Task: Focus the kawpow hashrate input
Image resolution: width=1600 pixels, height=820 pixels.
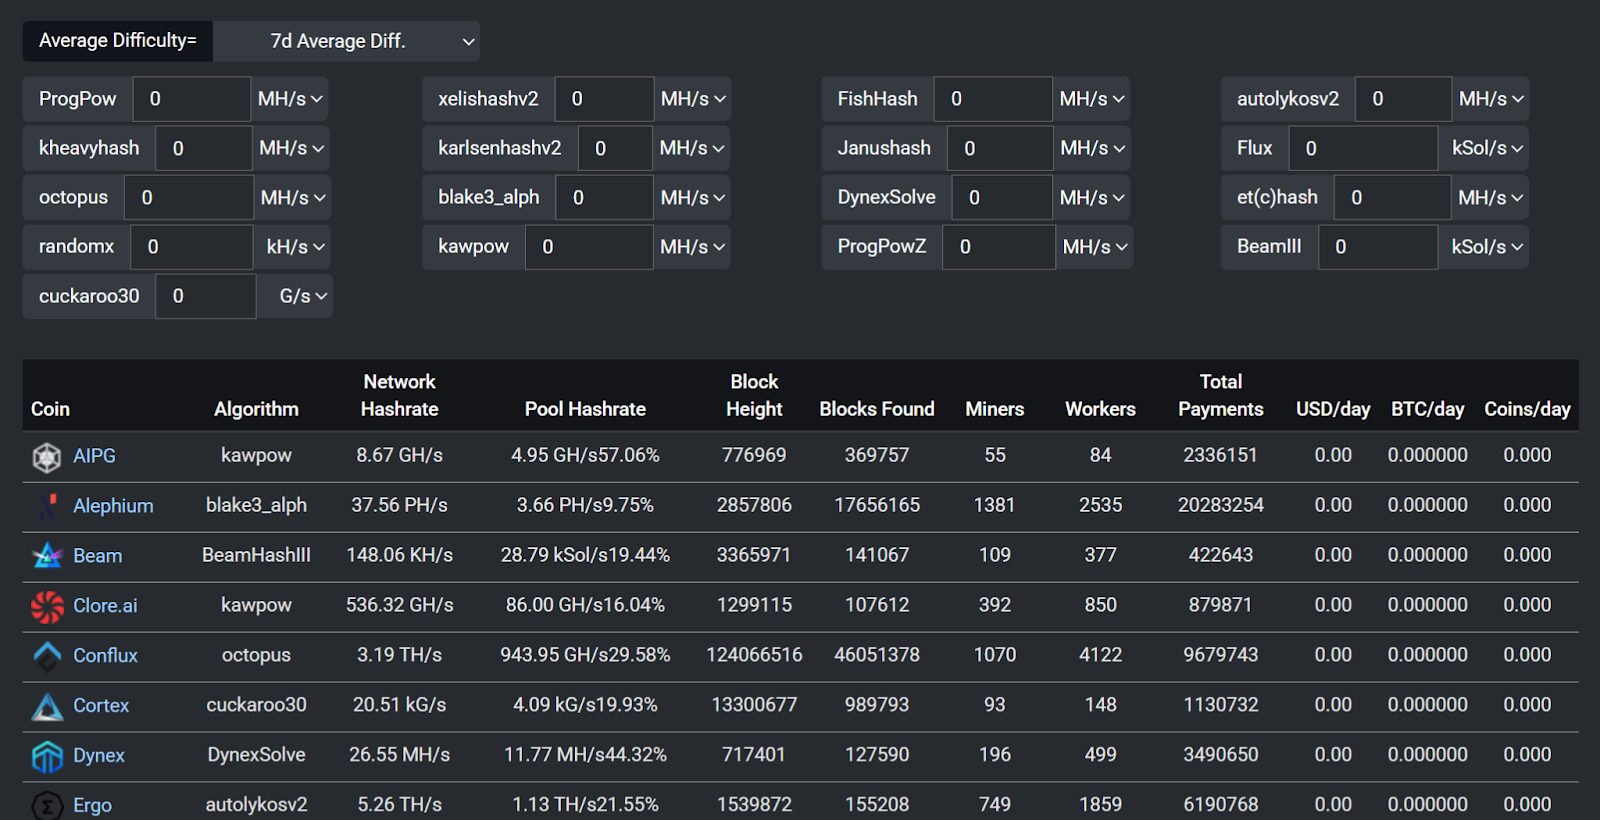Action: click(589, 247)
